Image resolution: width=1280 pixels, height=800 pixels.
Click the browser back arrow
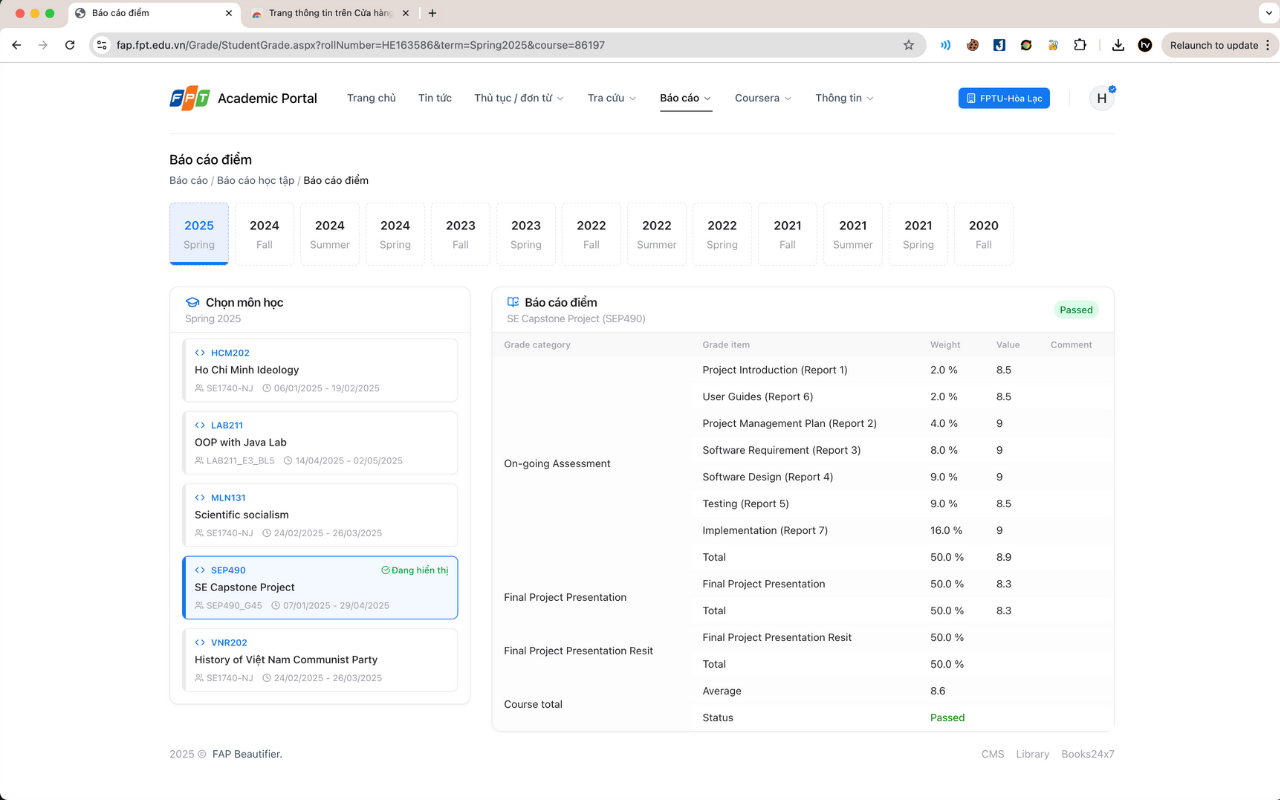16,45
